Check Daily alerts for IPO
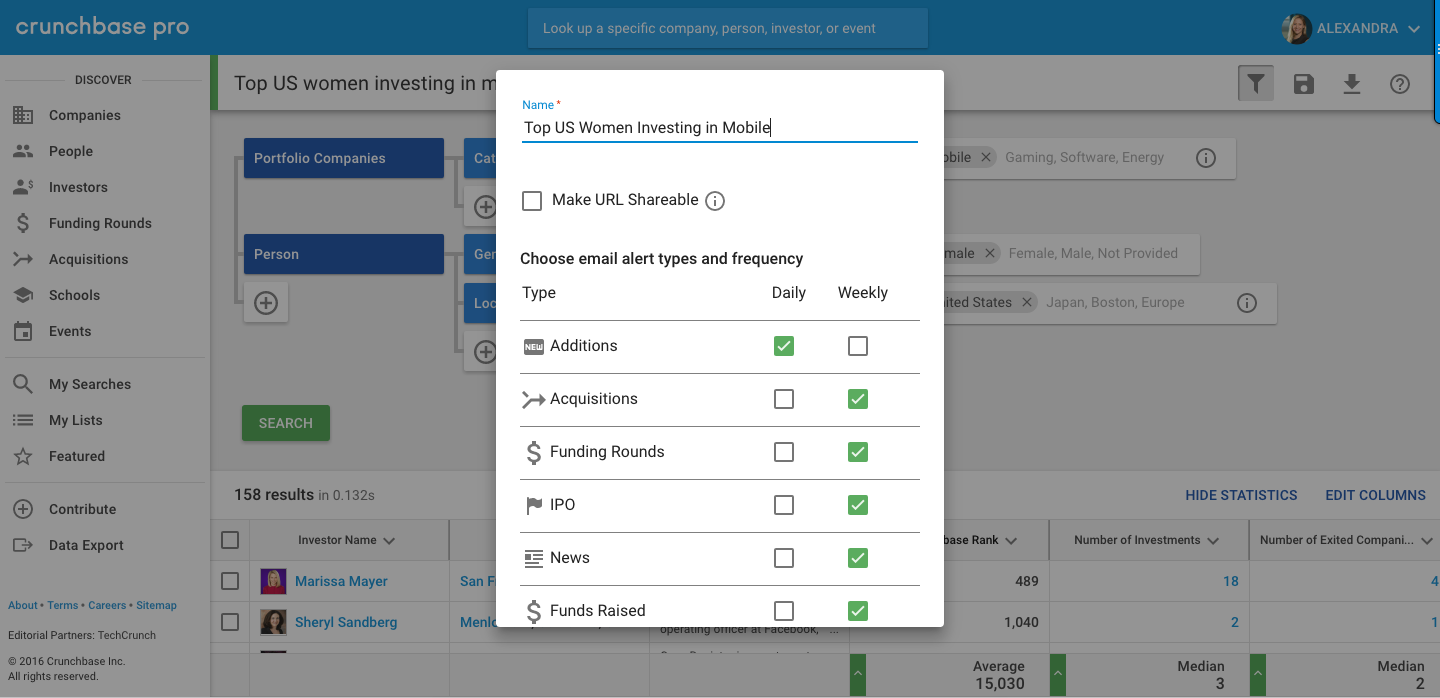The image size is (1440, 698). pos(784,505)
